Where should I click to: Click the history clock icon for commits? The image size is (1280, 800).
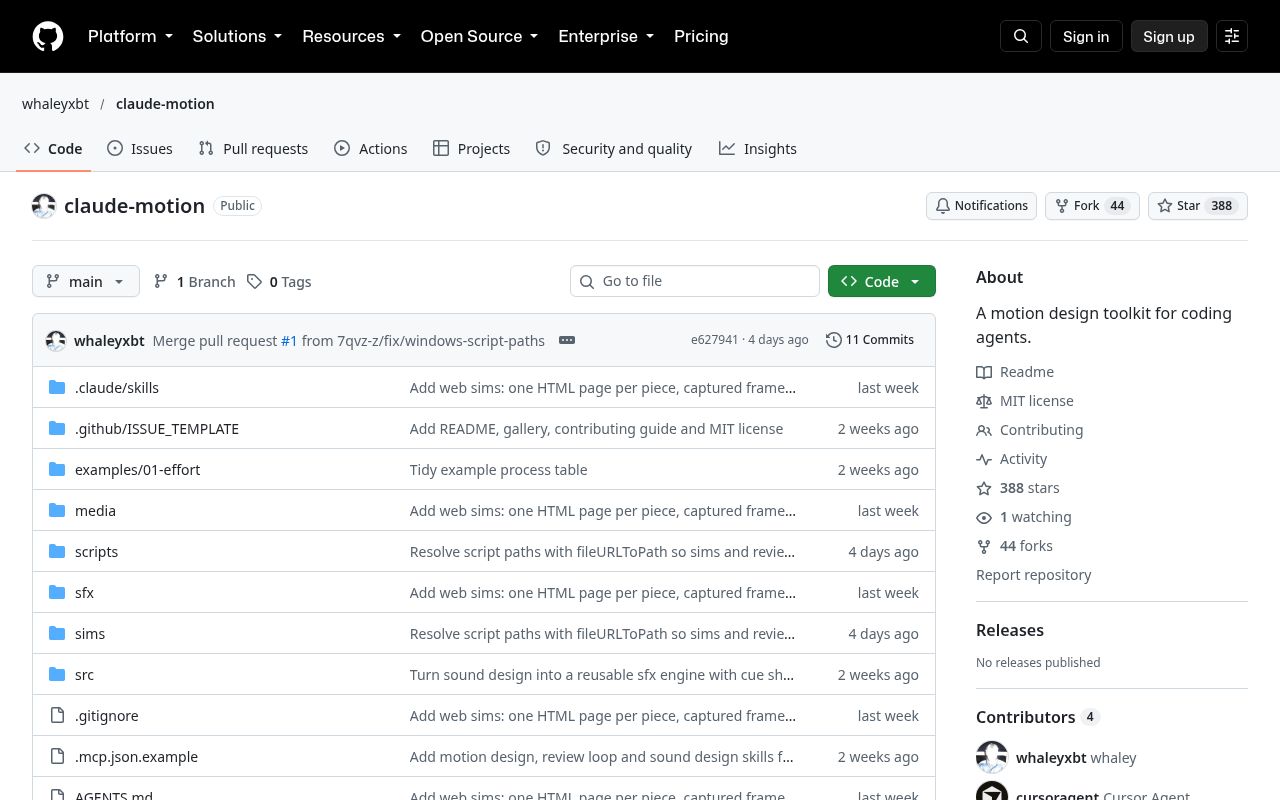point(833,340)
